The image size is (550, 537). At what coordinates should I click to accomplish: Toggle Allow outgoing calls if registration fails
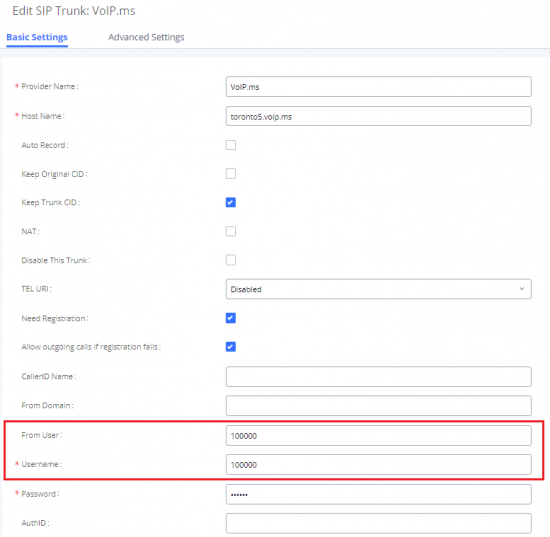(231, 347)
